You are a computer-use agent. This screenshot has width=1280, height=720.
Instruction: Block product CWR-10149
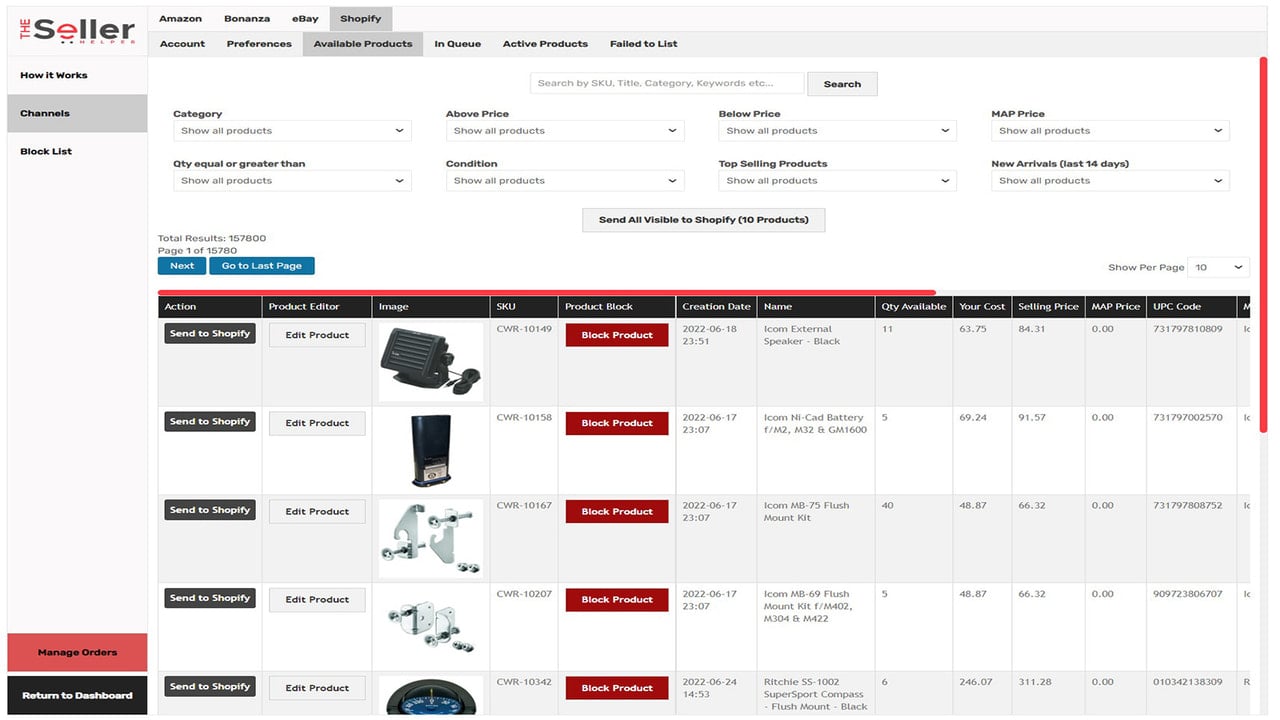[x=617, y=335]
